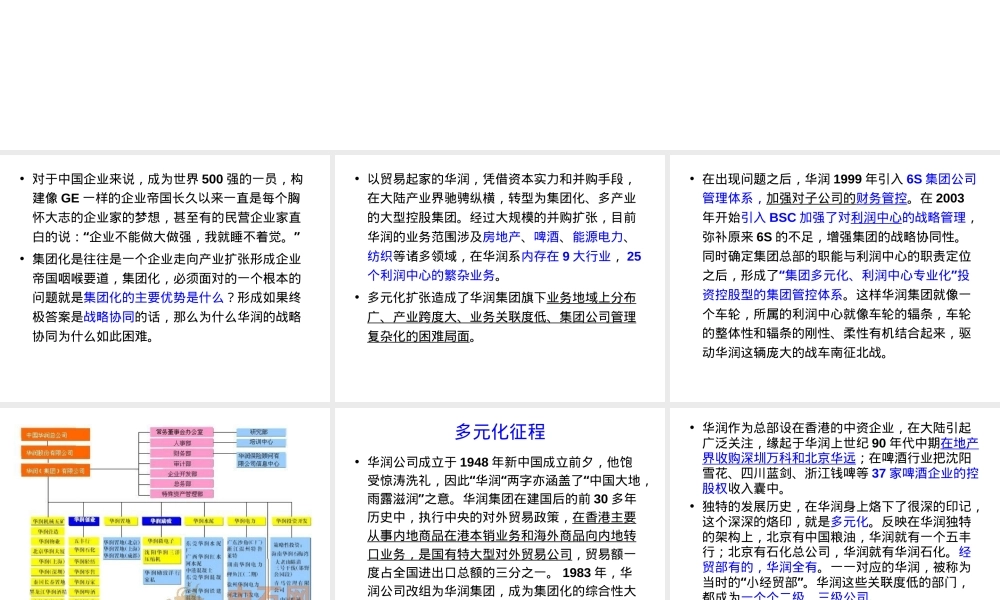The width and height of the screenshot is (1000, 600).
Task: Open the 多元化征程 slide
Action: [499, 504]
